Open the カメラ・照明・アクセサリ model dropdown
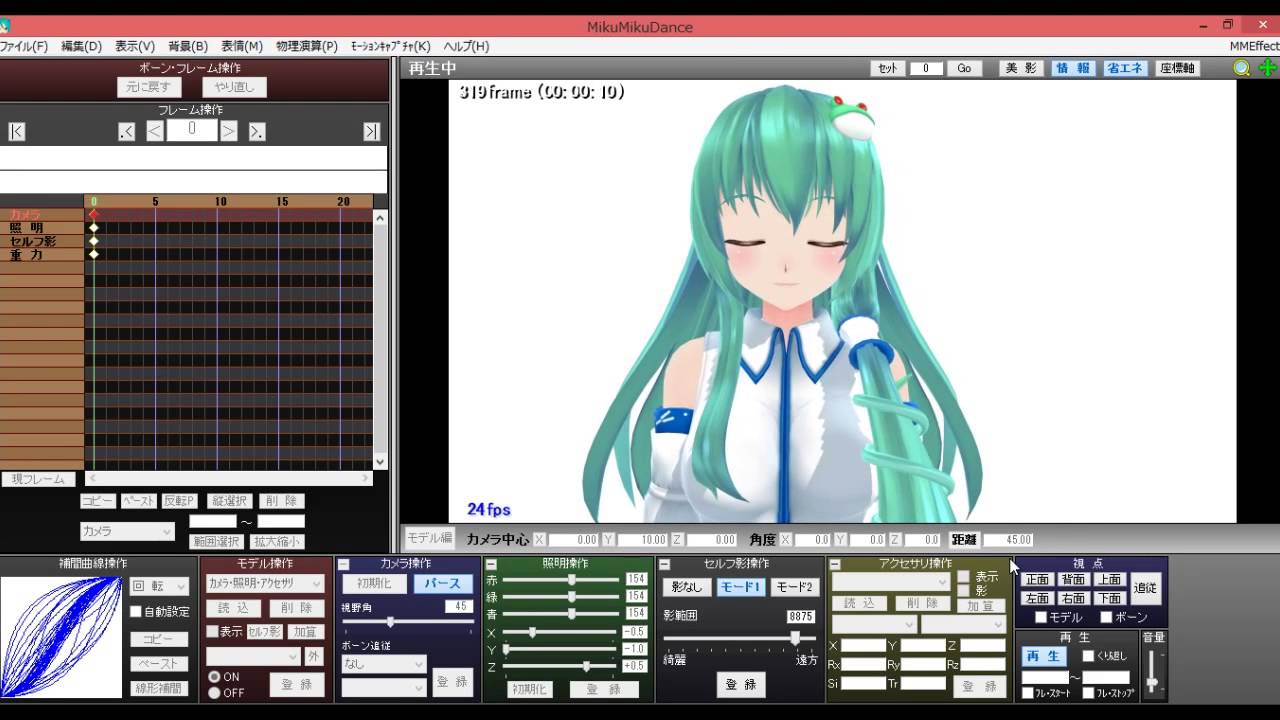The width and height of the screenshot is (1280, 720). click(265, 583)
